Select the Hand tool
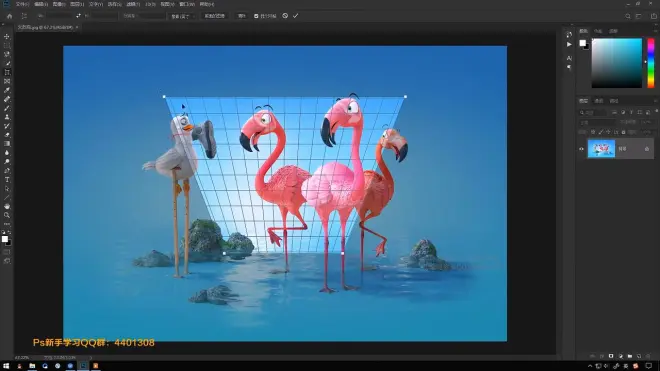The width and height of the screenshot is (660, 371). pyautogui.click(x=7, y=206)
